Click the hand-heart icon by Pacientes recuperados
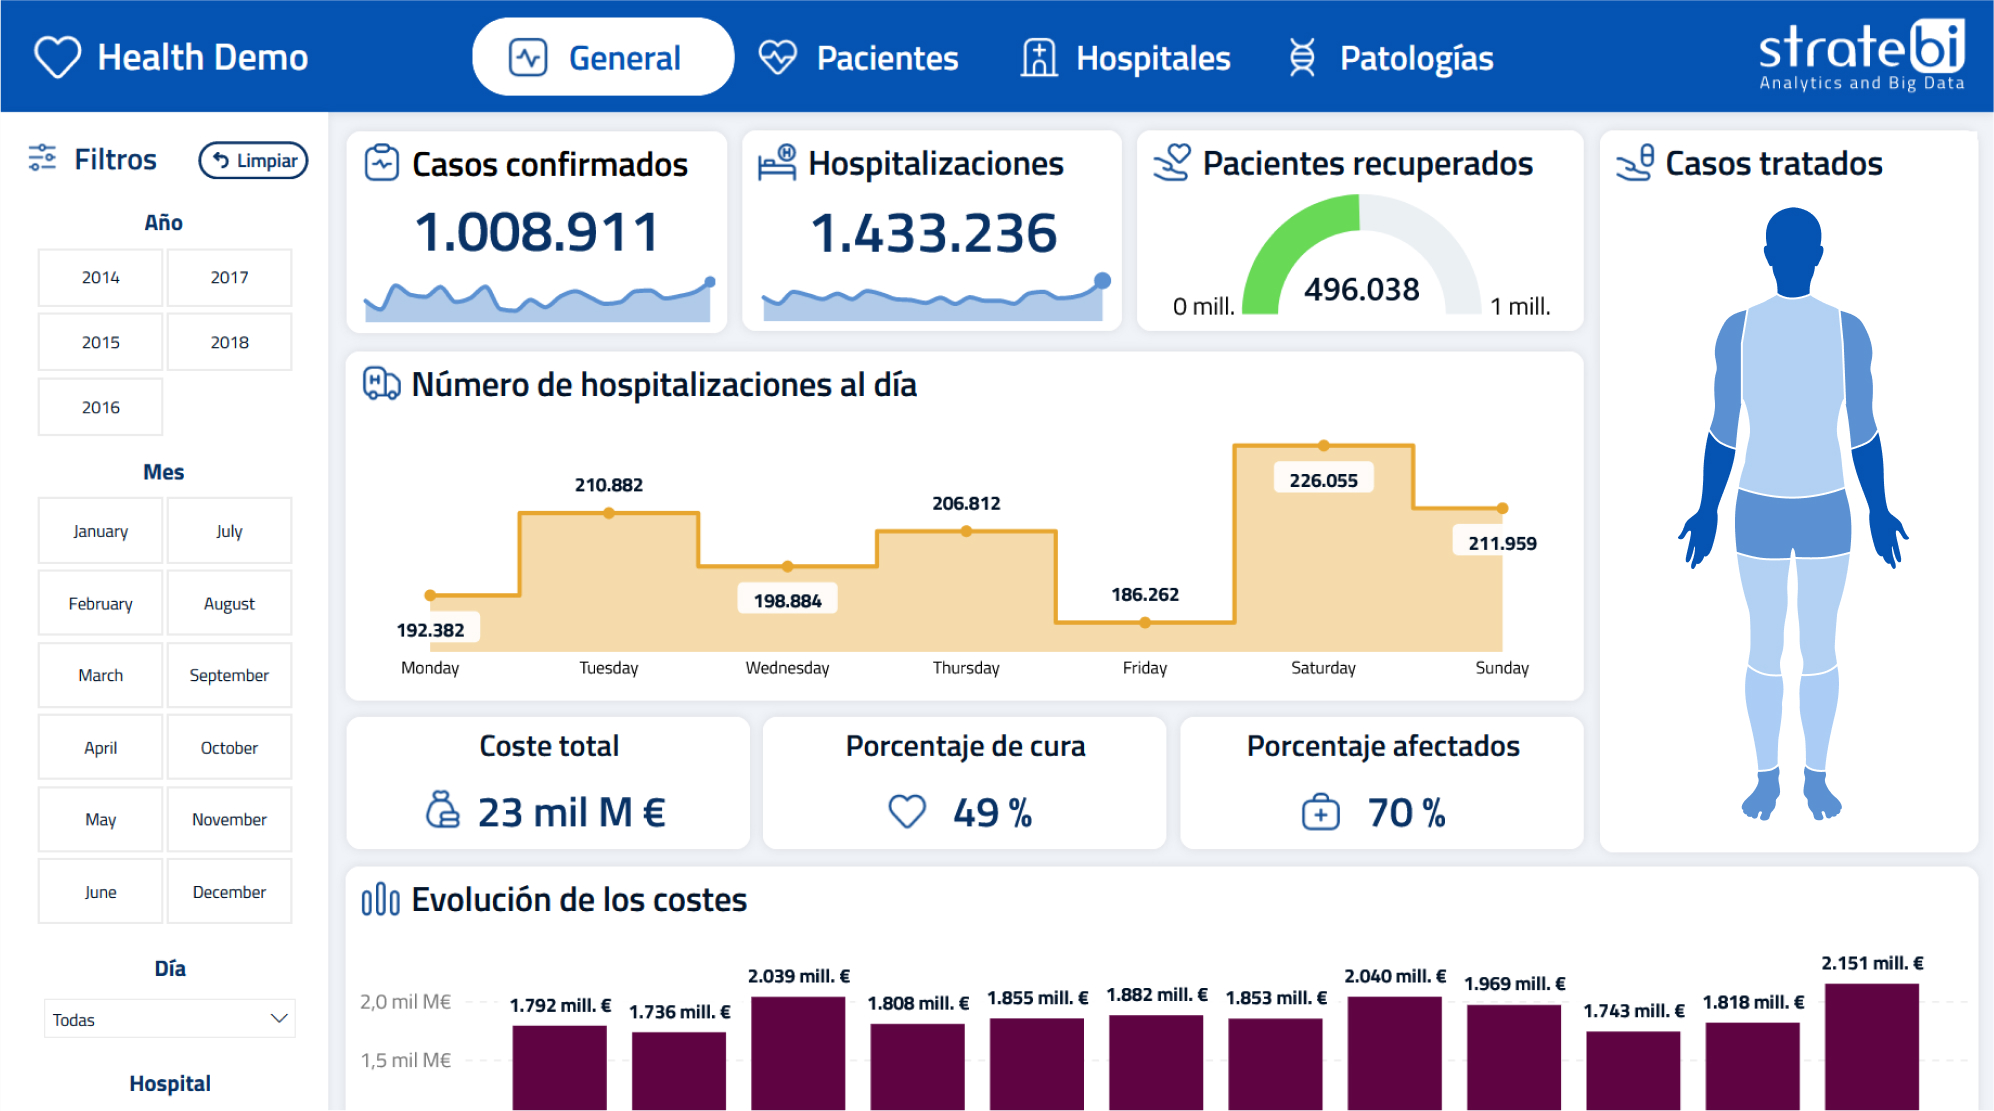This screenshot has width=1994, height=1111. click(x=1172, y=163)
